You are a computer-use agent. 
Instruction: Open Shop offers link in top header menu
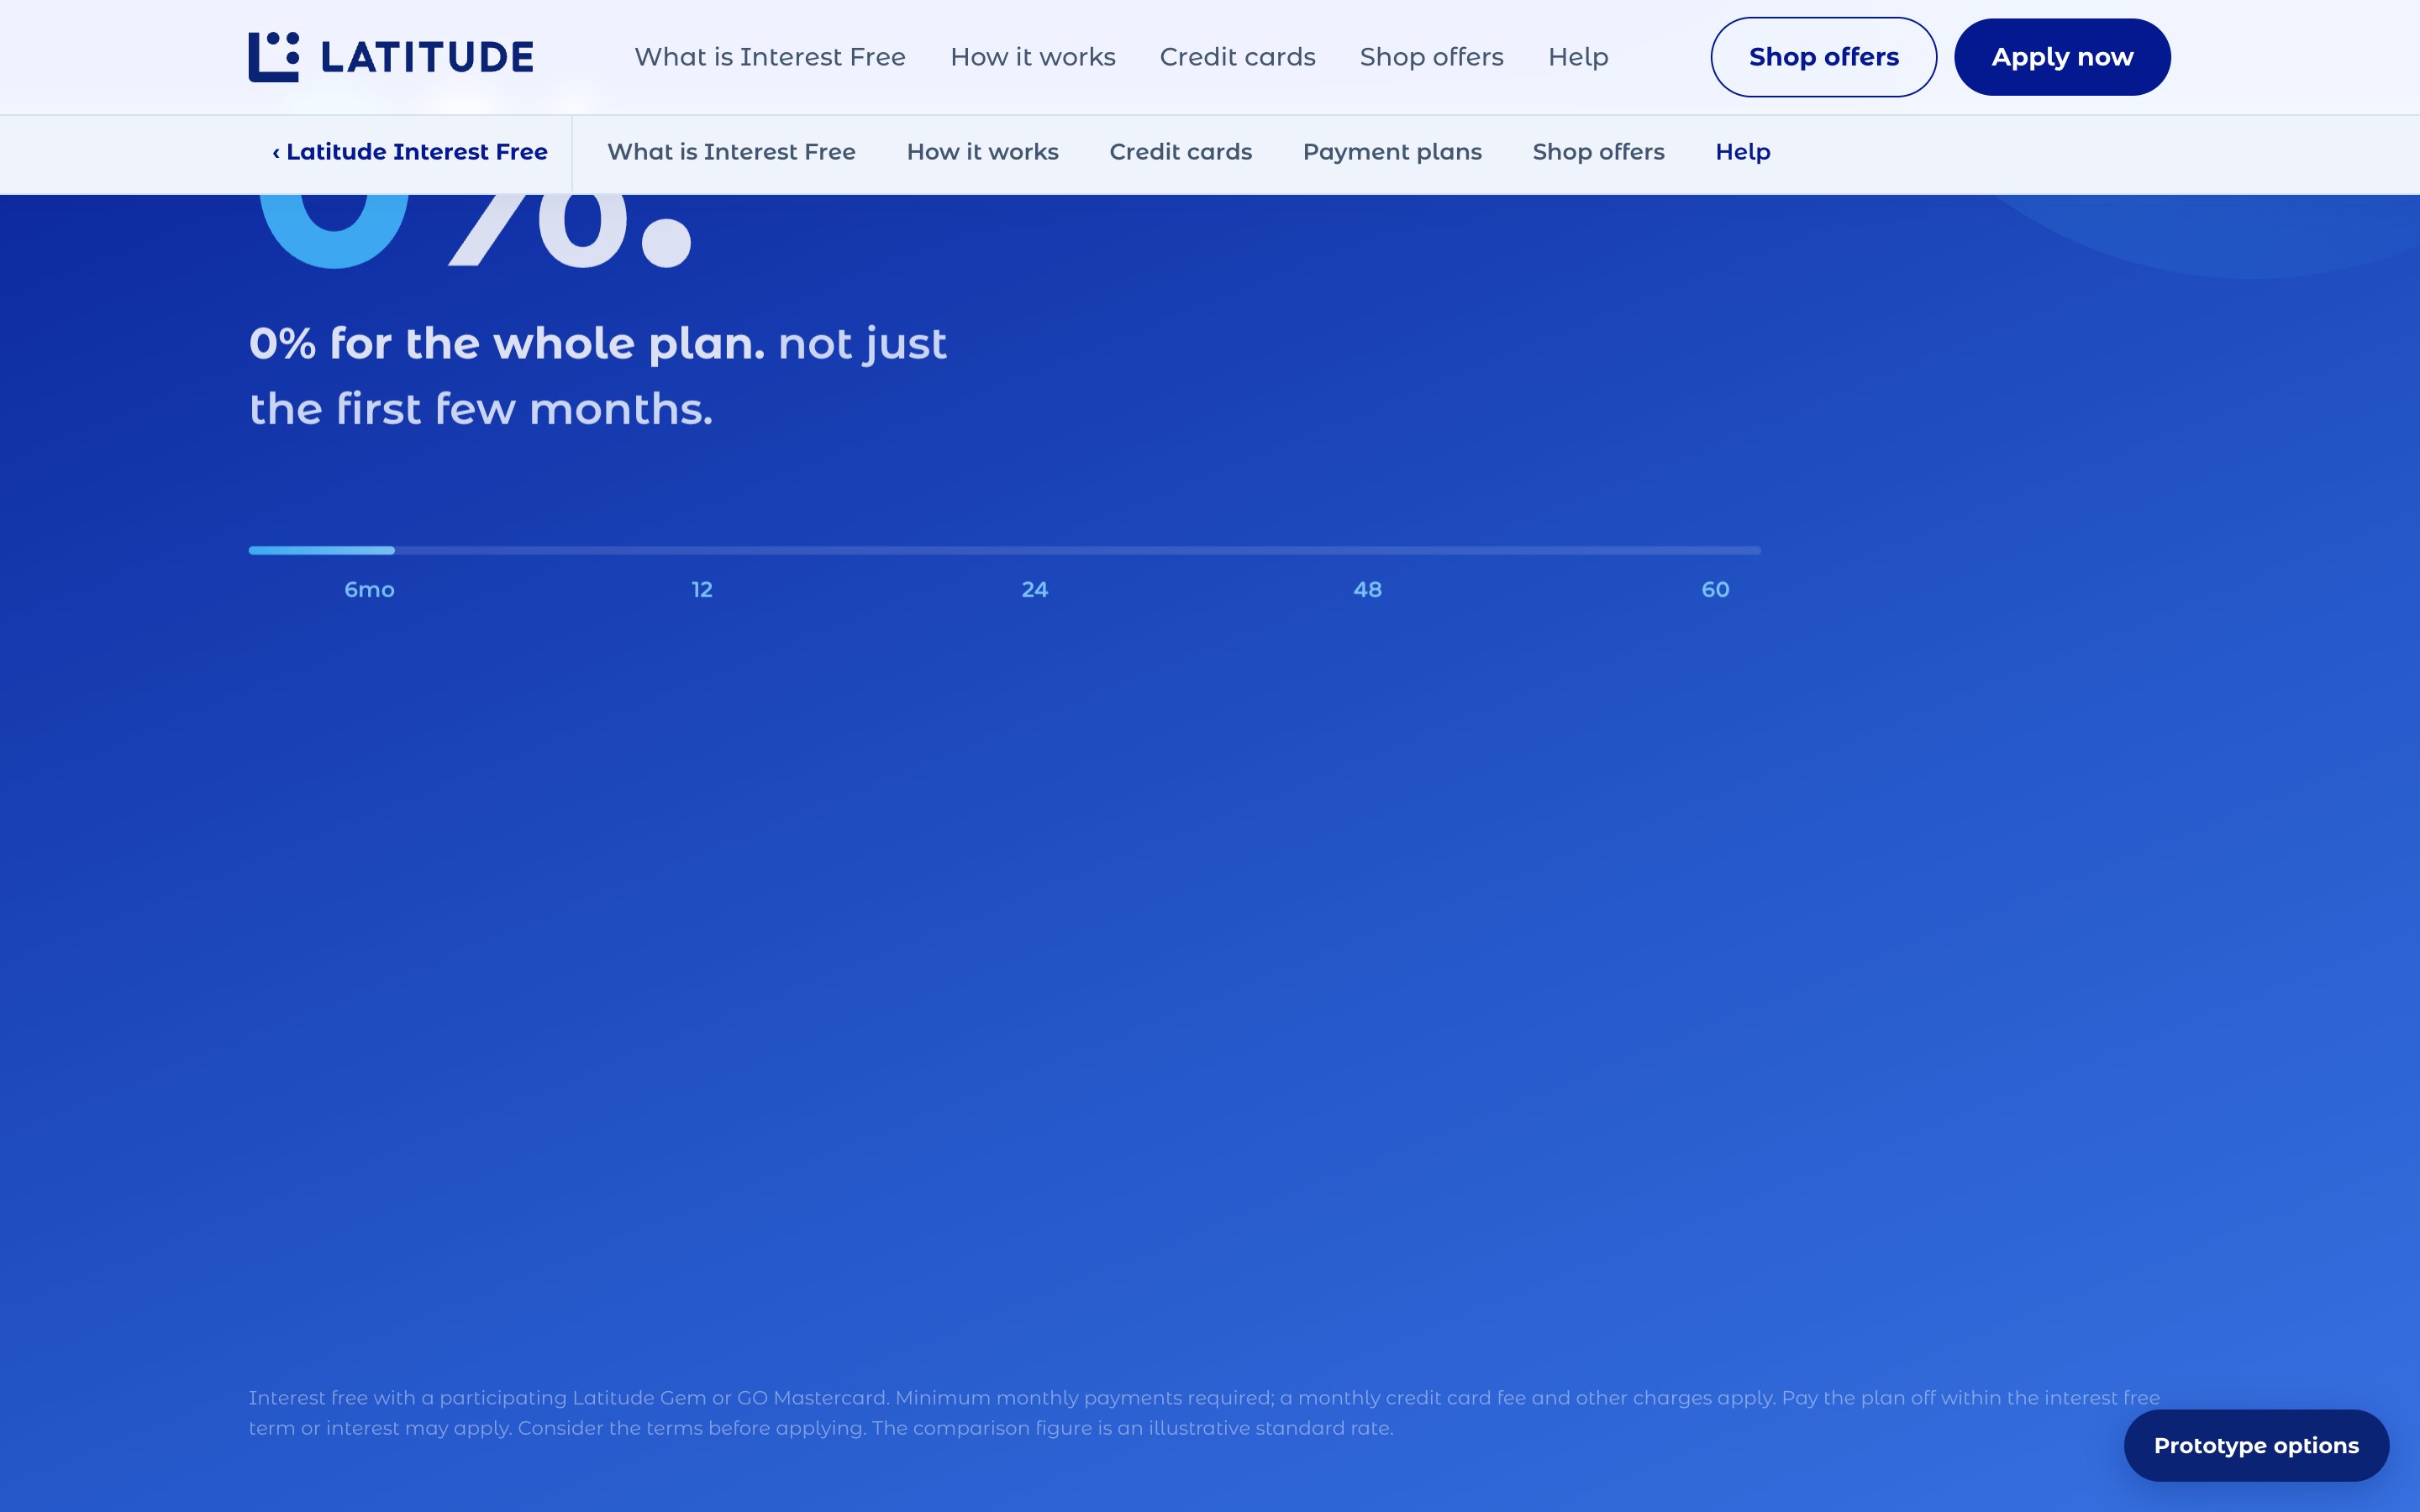pos(1431,57)
